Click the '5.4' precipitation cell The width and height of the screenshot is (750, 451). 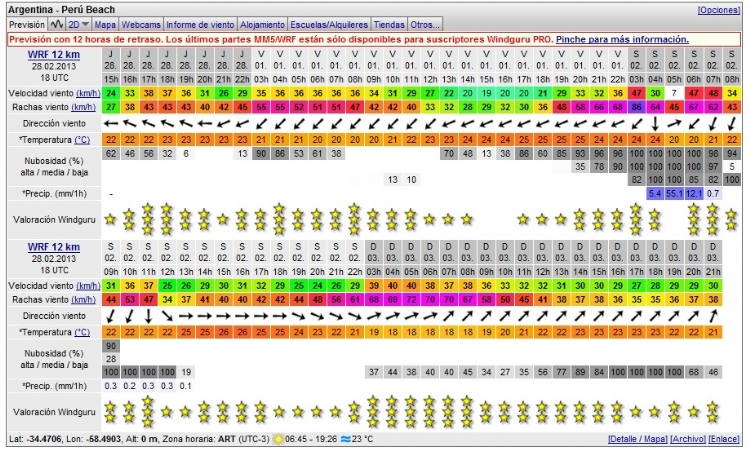coord(655,193)
